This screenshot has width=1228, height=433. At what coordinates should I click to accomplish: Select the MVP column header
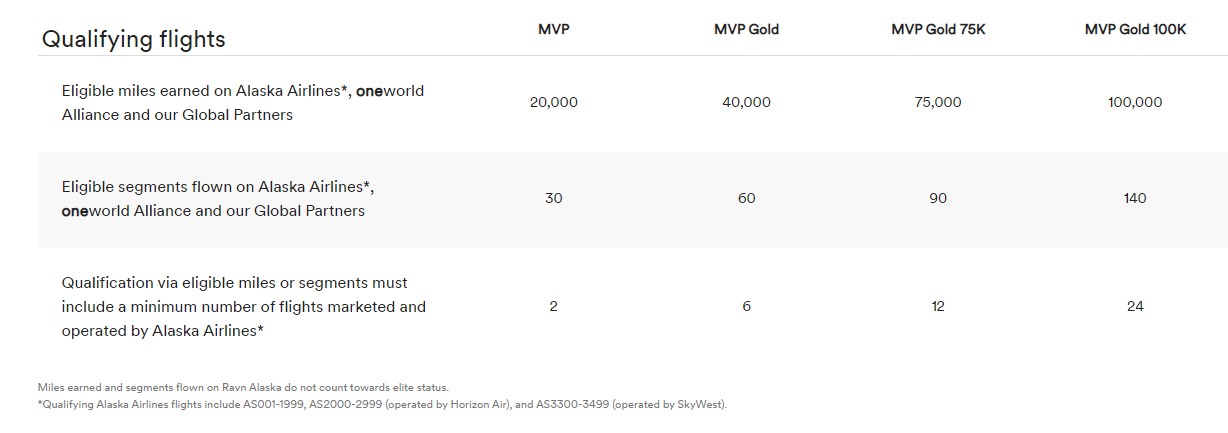coord(553,30)
